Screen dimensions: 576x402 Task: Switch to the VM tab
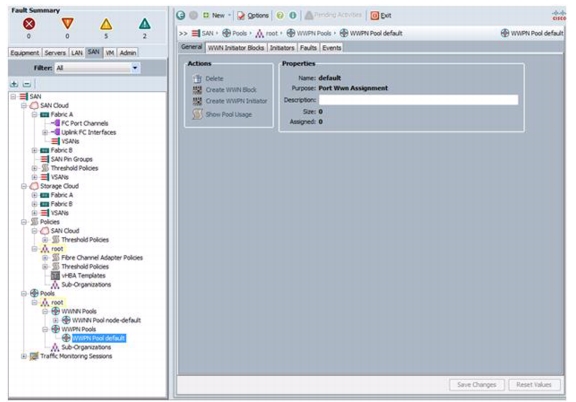pyautogui.click(x=110, y=53)
